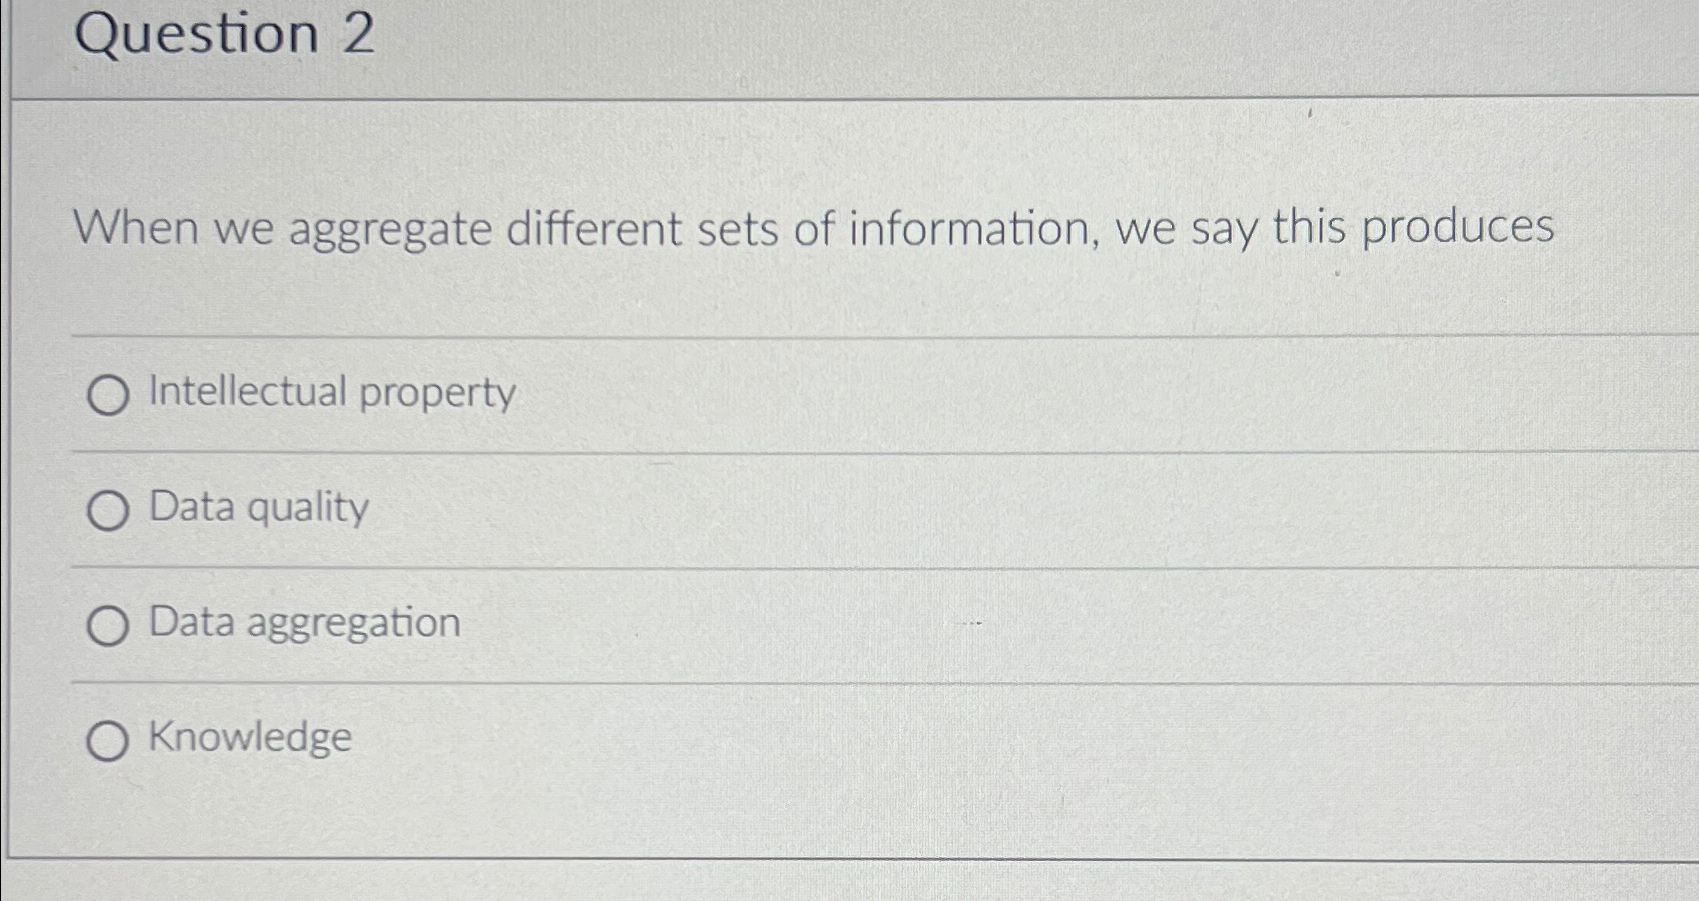Mark the Knowledge radio button
Viewport: 1699px width, 901px height.
[107, 742]
